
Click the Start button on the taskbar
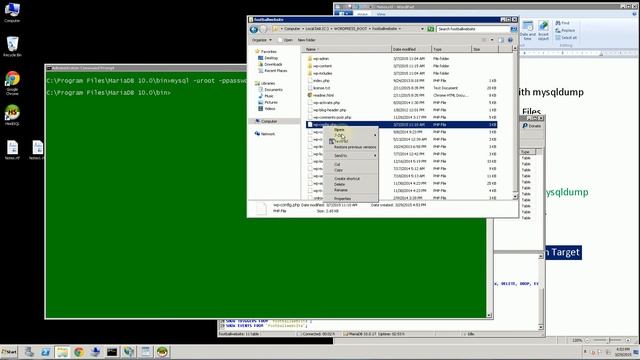click(9, 351)
